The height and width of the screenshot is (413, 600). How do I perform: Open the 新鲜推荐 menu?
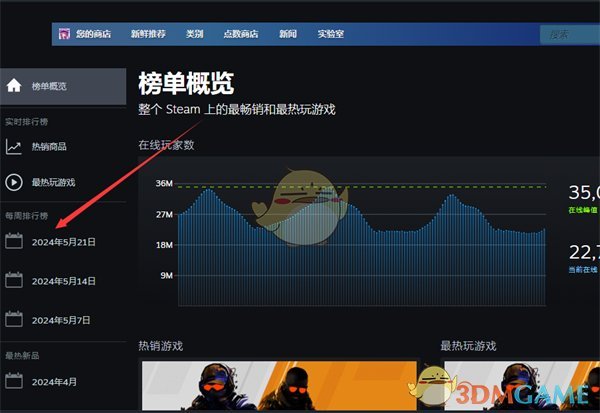[x=148, y=34]
